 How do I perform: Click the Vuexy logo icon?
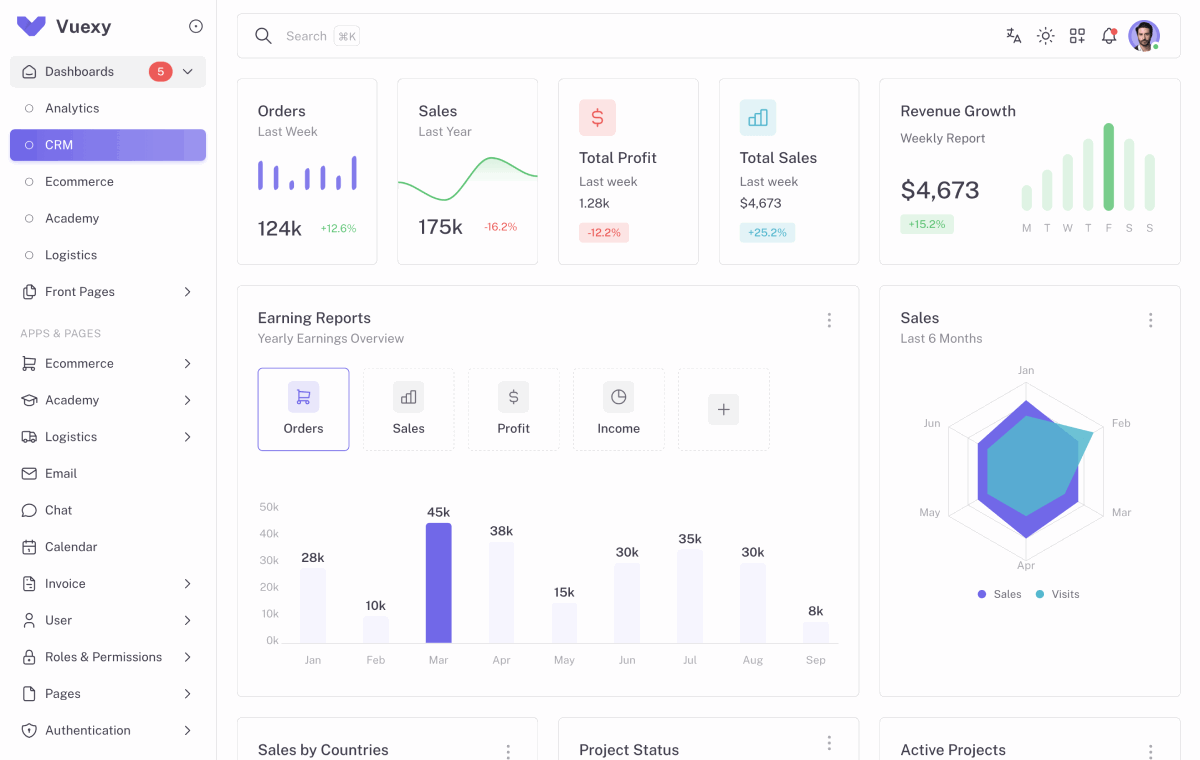tap(31, 27)
